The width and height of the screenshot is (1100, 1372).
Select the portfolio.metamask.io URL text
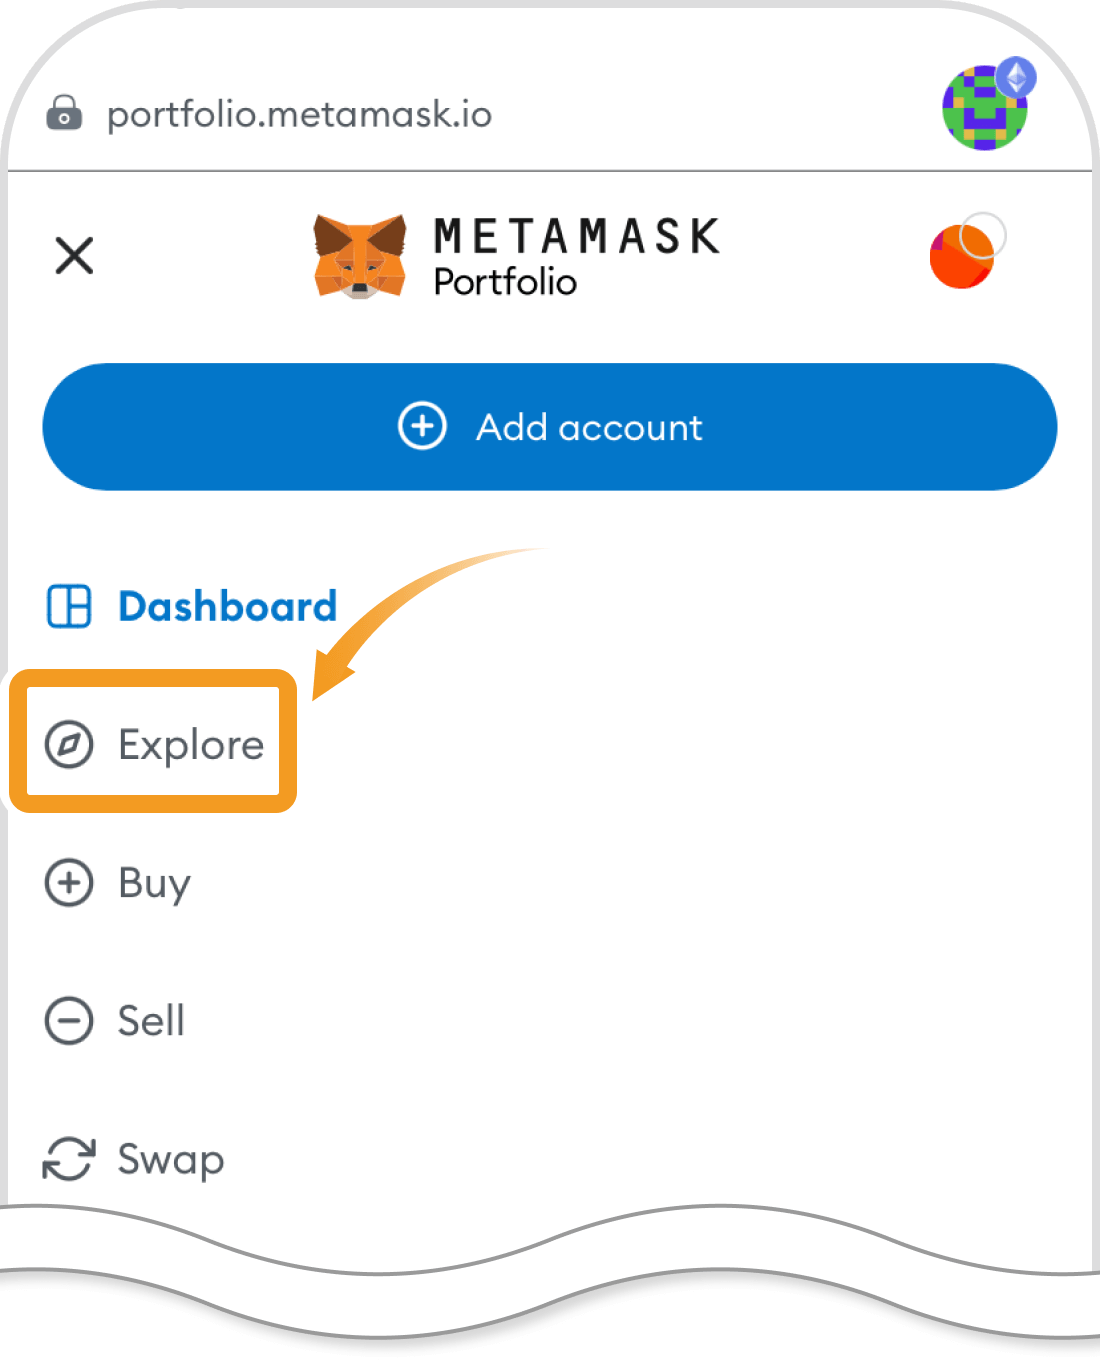(299, 115)
